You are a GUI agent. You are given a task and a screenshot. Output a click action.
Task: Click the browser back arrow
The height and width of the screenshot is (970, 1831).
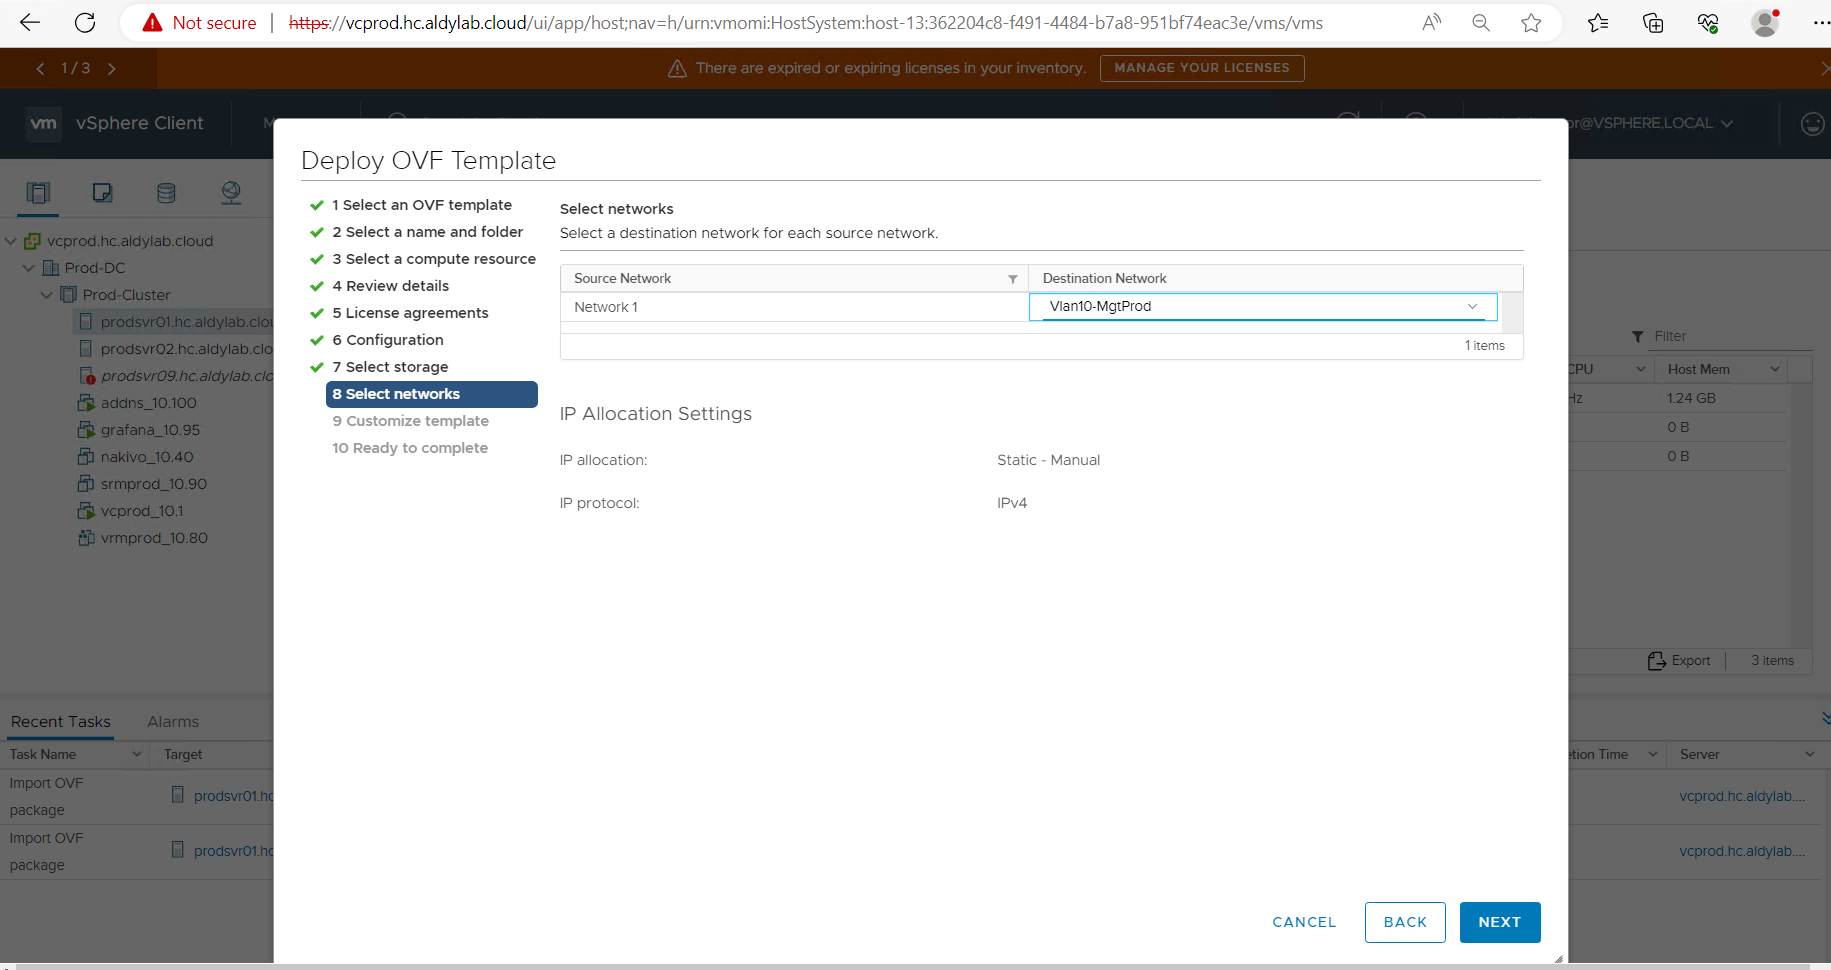[30, 23]
